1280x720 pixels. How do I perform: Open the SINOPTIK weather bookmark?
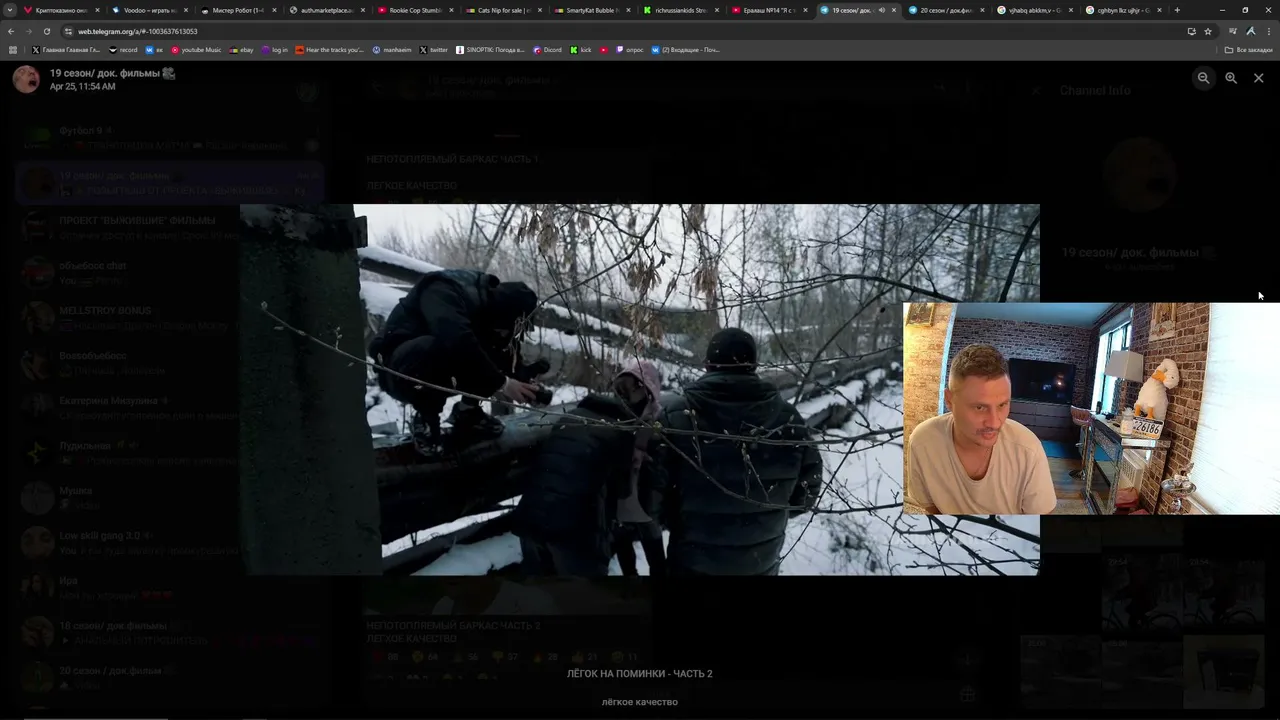[490, 49]
